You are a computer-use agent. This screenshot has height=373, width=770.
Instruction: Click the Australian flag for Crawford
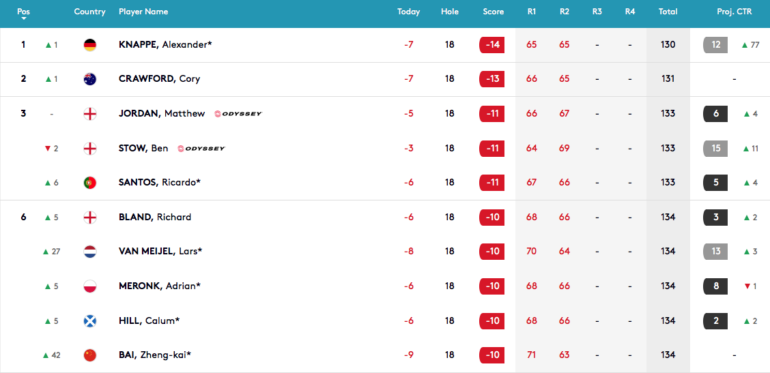click(x=90, y=79)
